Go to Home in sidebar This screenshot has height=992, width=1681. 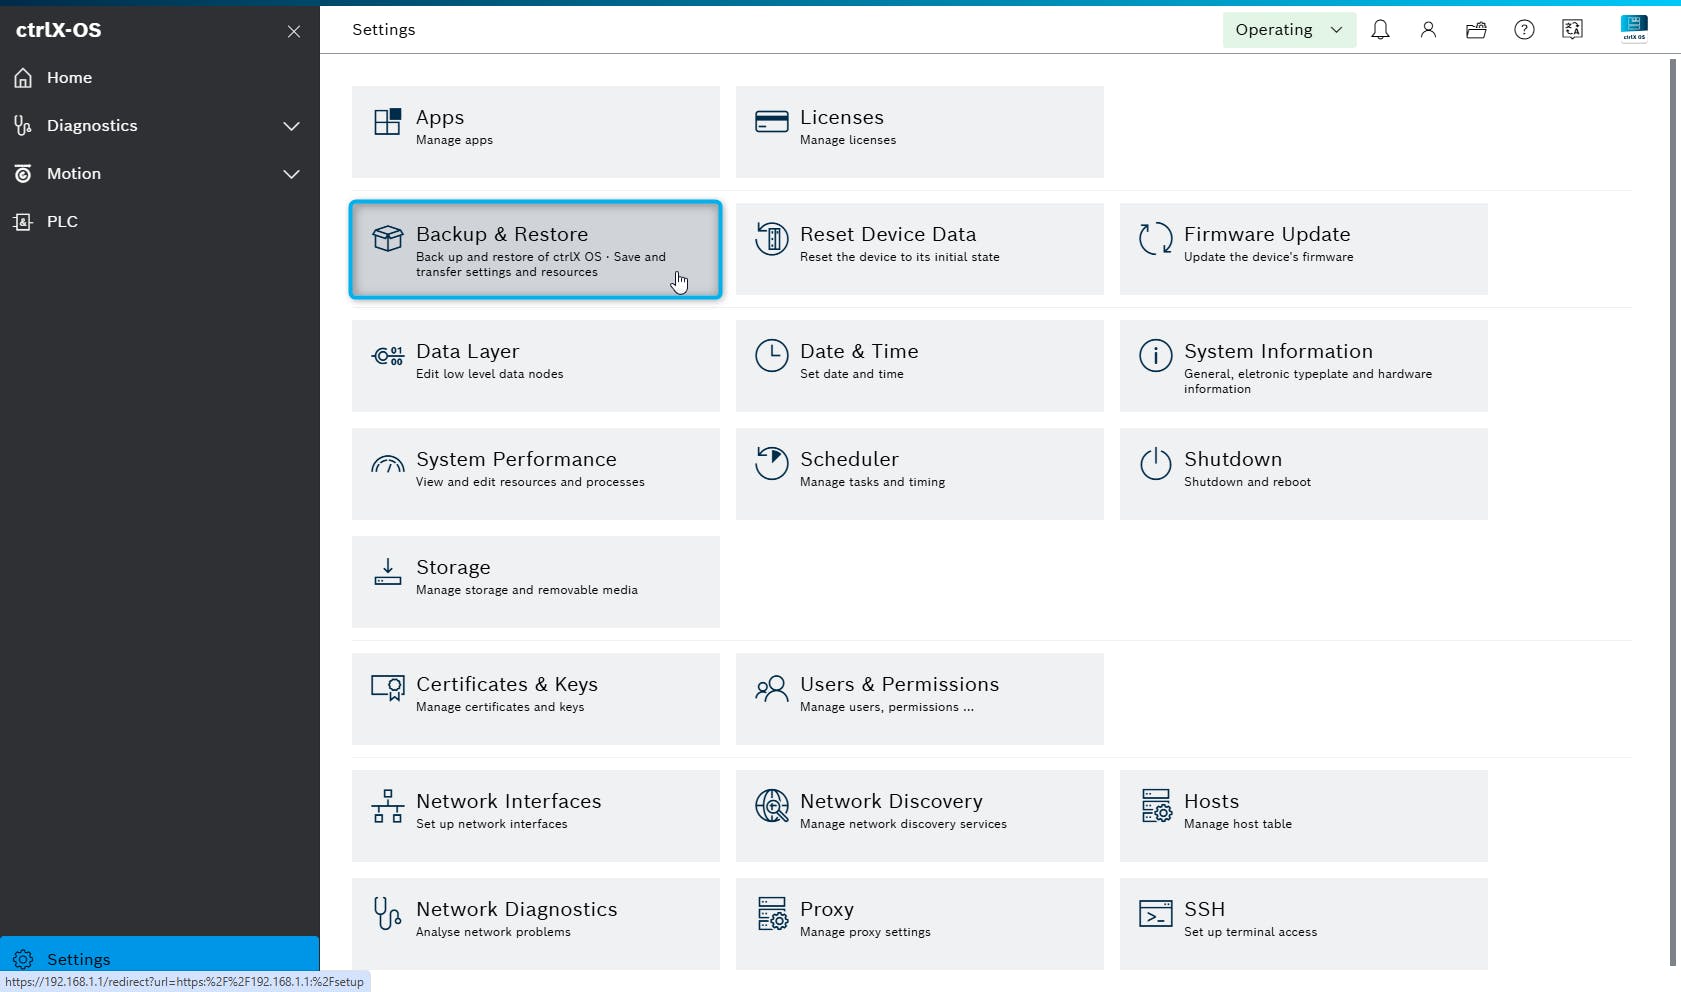pyautogui.click(x=69, y=78)
